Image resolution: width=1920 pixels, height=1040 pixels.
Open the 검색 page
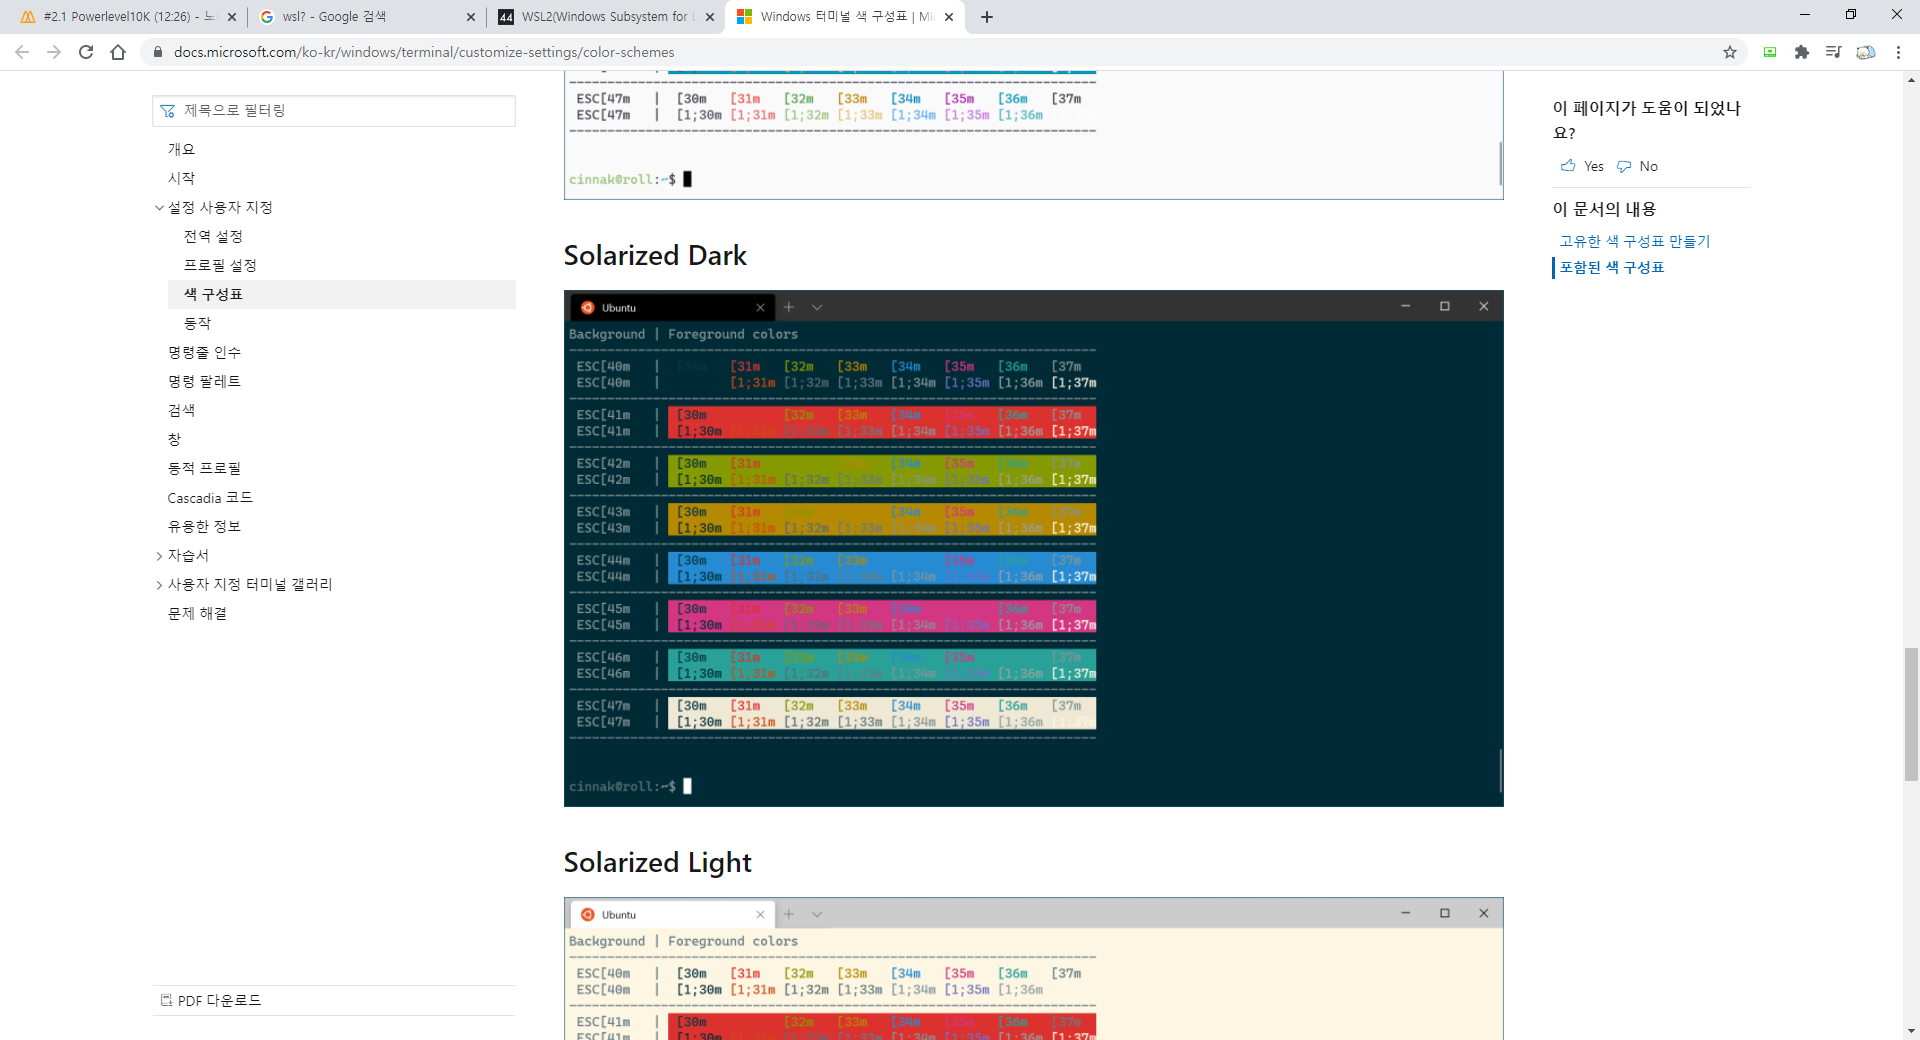181,410
